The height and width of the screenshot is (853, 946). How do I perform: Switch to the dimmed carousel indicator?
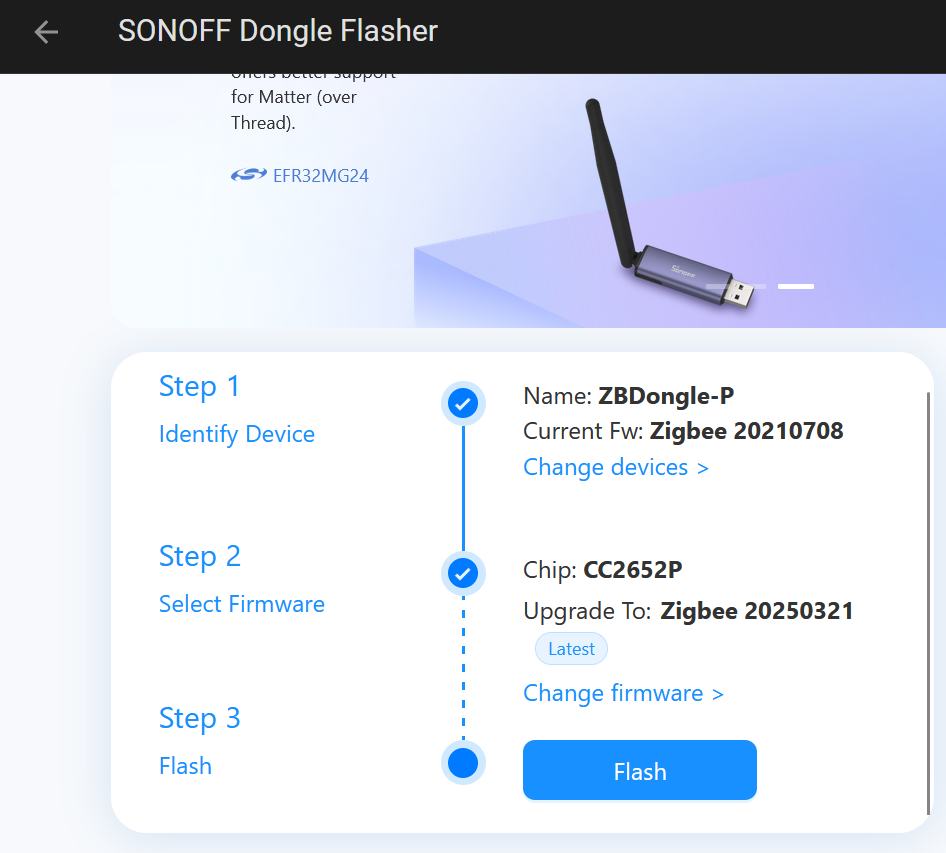pos(736,287)
